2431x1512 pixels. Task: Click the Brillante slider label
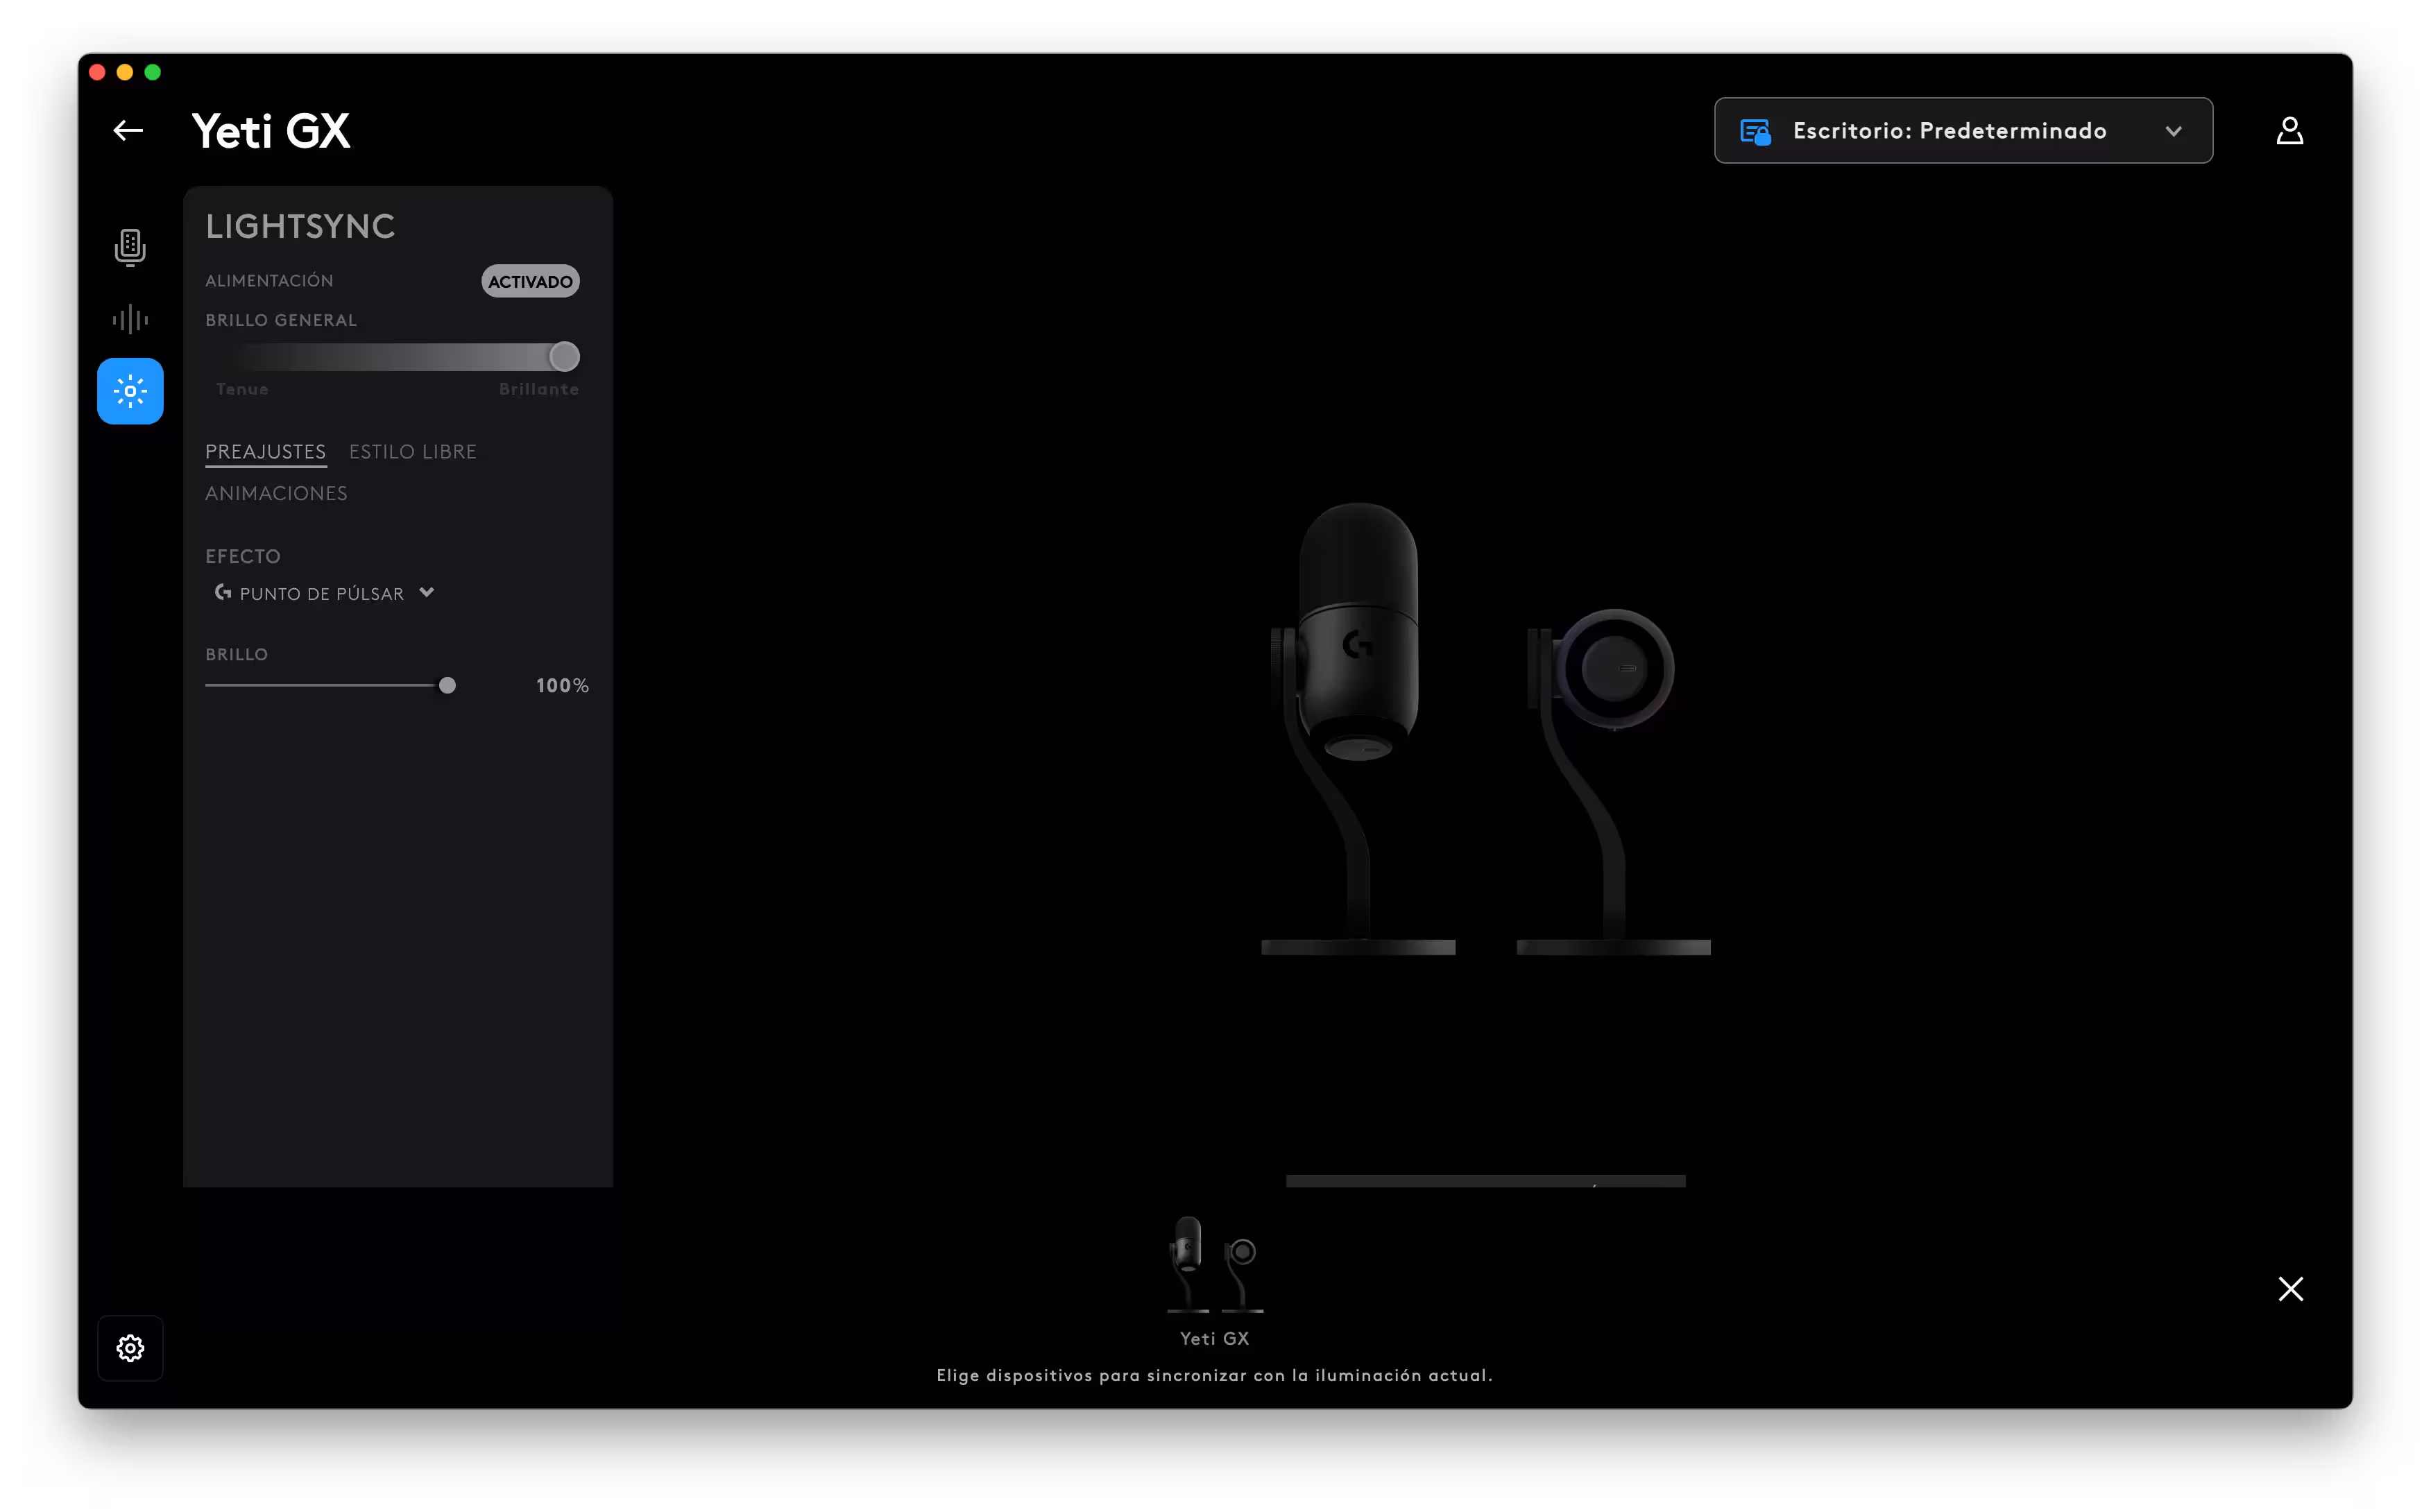click(539, 389)
